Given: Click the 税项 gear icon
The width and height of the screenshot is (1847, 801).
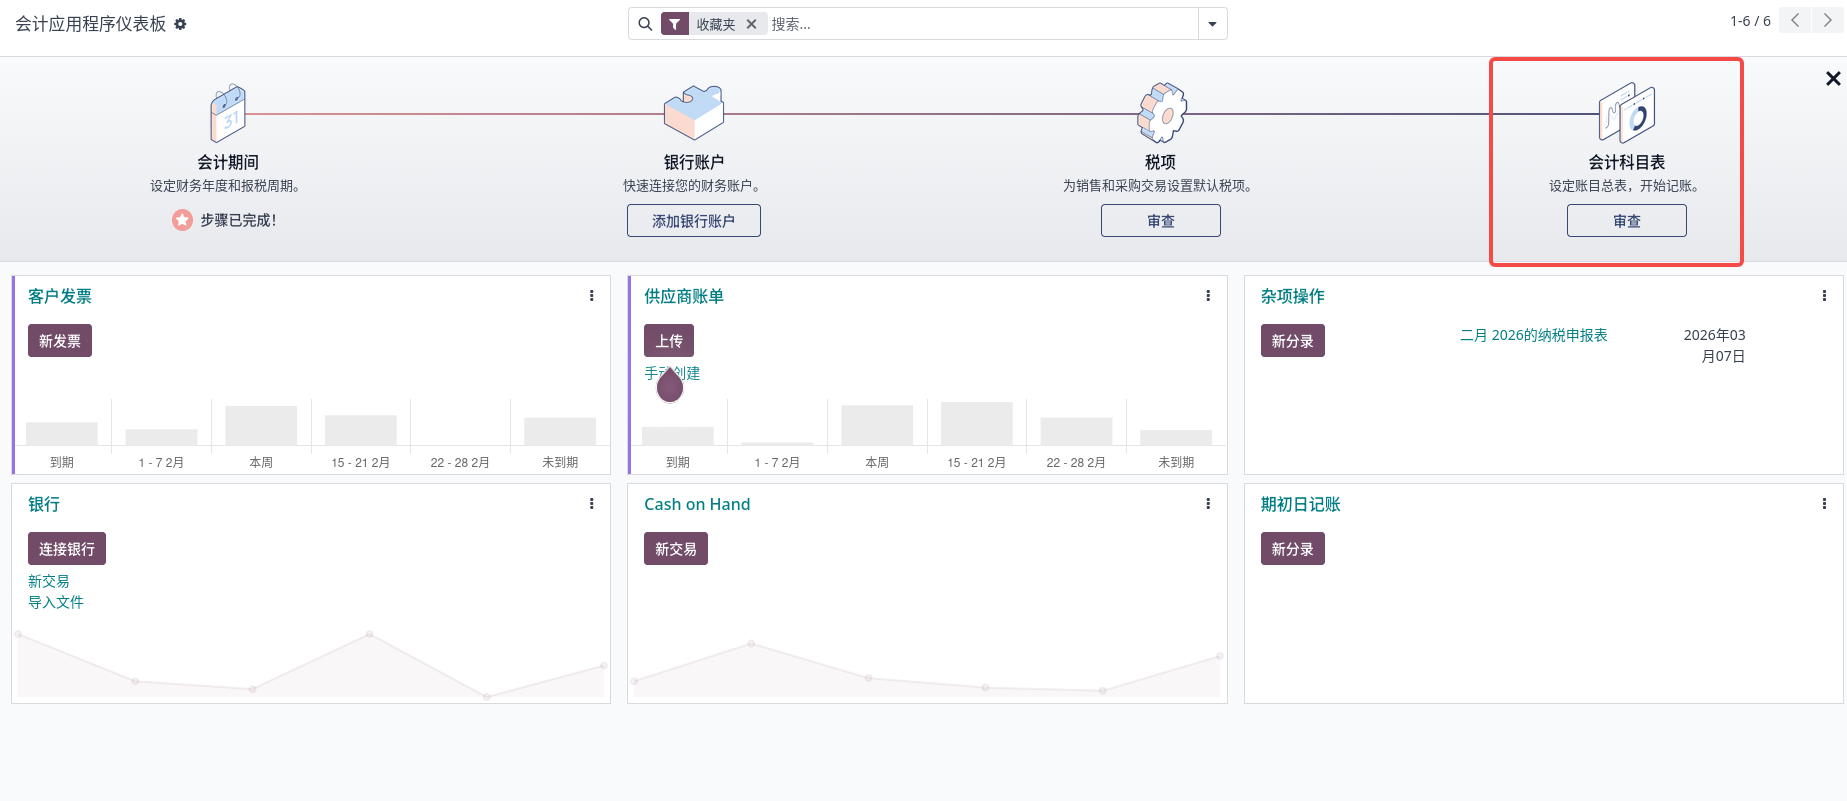Looking at the screenshot, I should [1161, 112].
